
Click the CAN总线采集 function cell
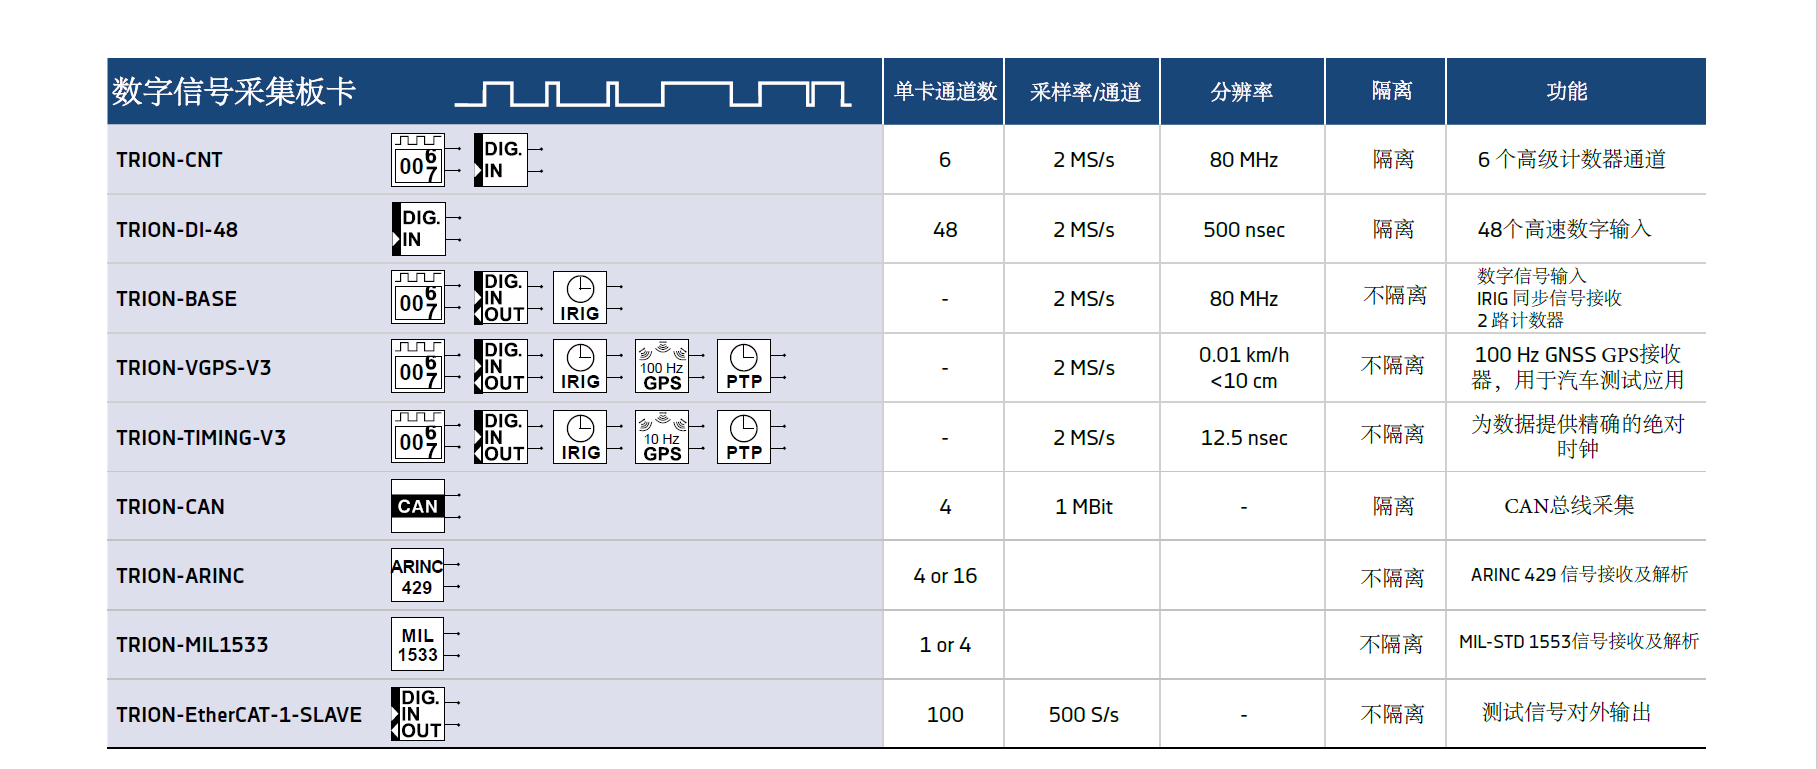click(x=1568, y=506)
